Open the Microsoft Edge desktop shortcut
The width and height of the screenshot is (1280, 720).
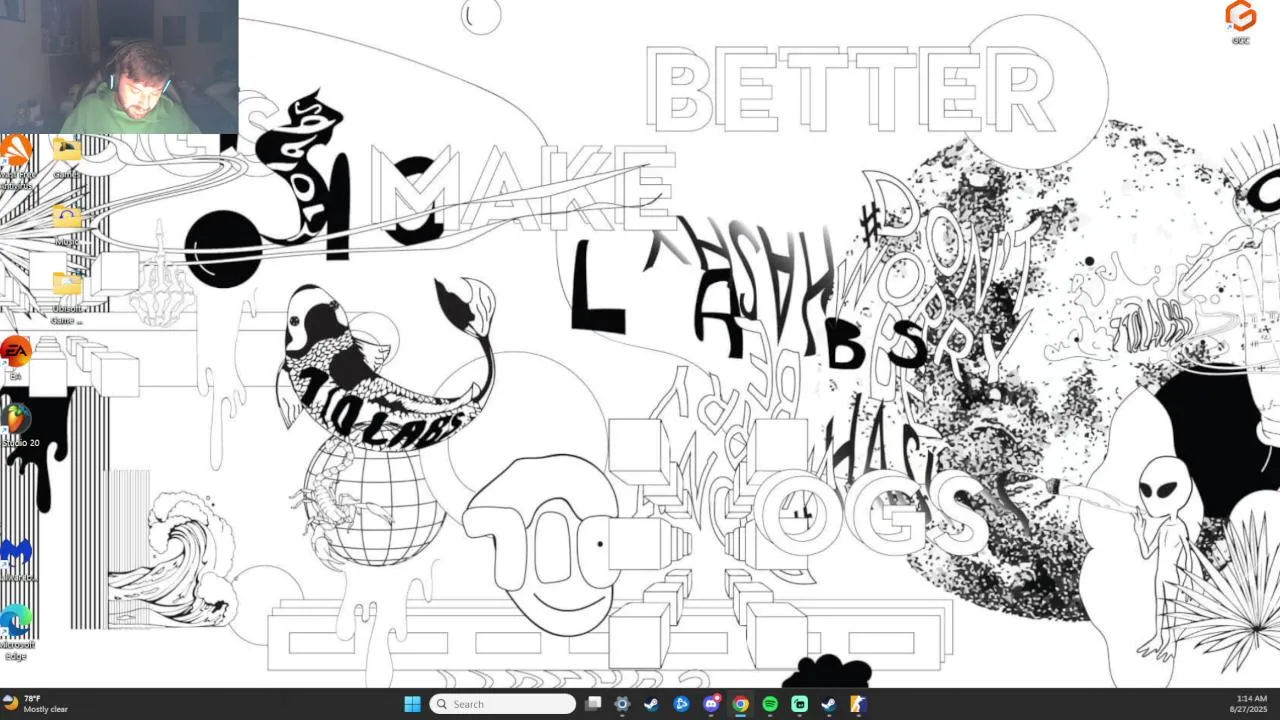coord(16,632)
